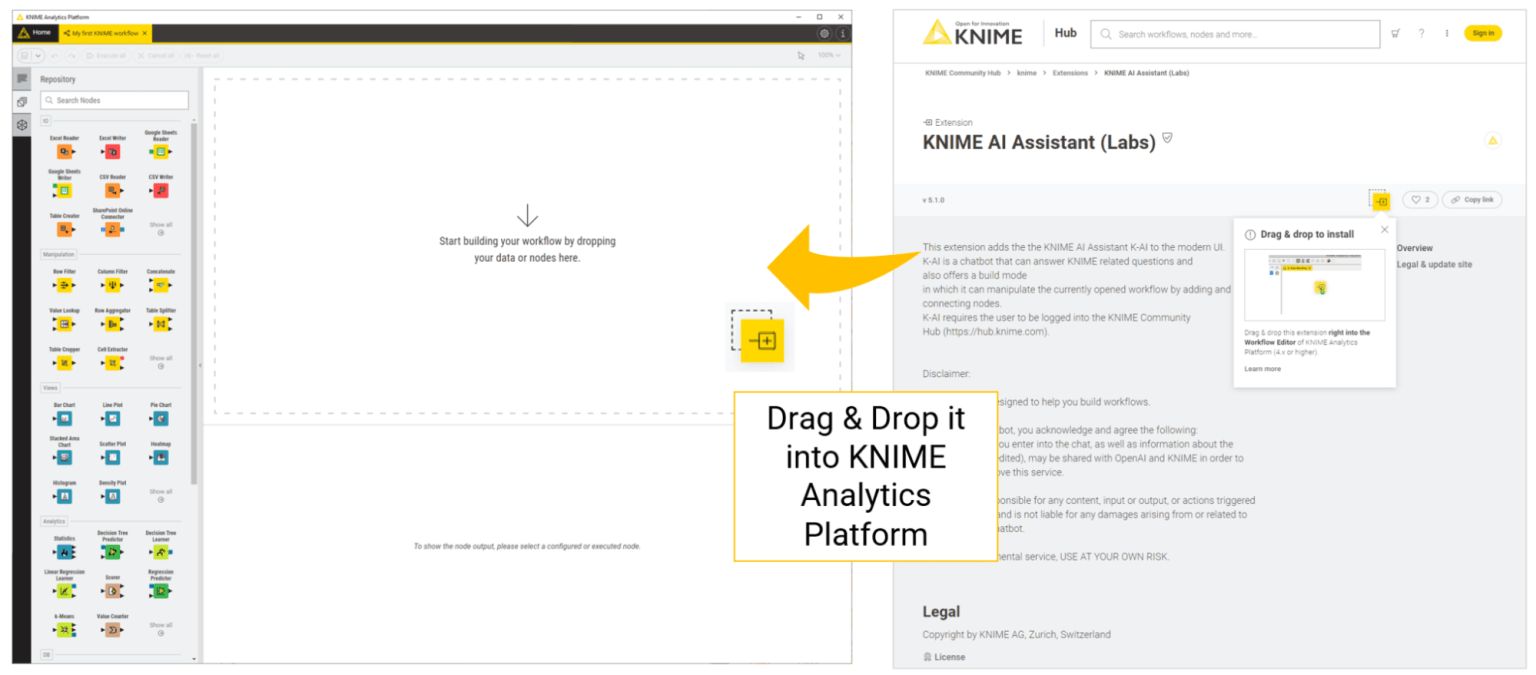Select the Statistics node icon
This screenshot has width=1536, height=675.
click(64, 552)
